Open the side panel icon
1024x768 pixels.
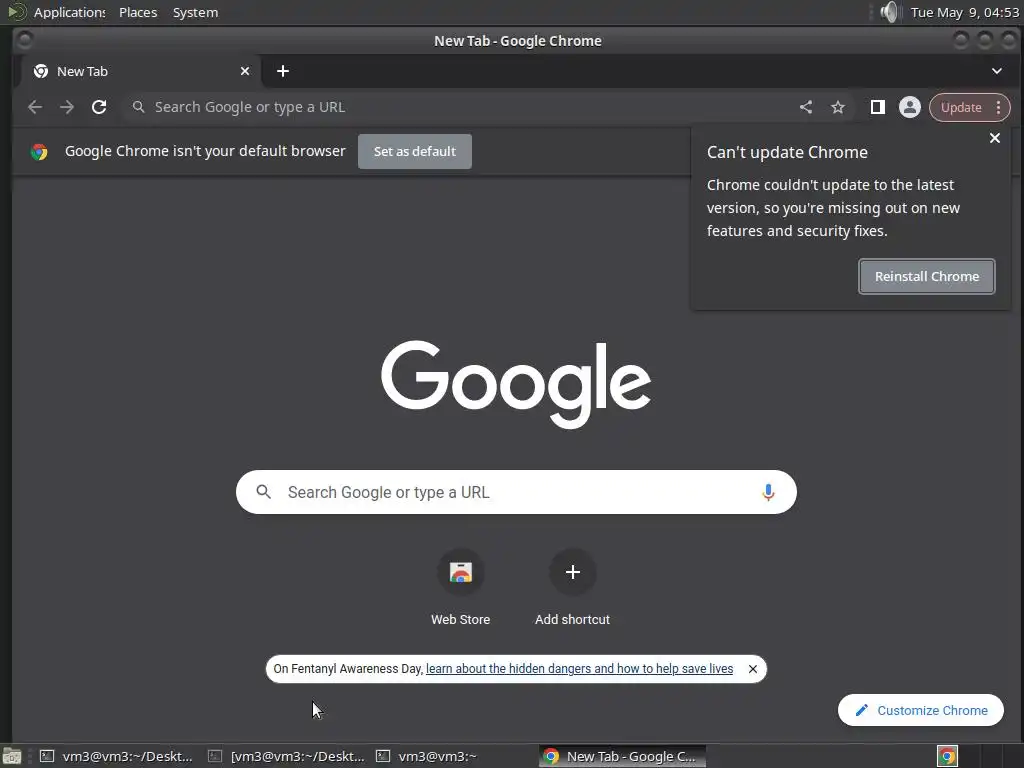(x=878, y=107)
